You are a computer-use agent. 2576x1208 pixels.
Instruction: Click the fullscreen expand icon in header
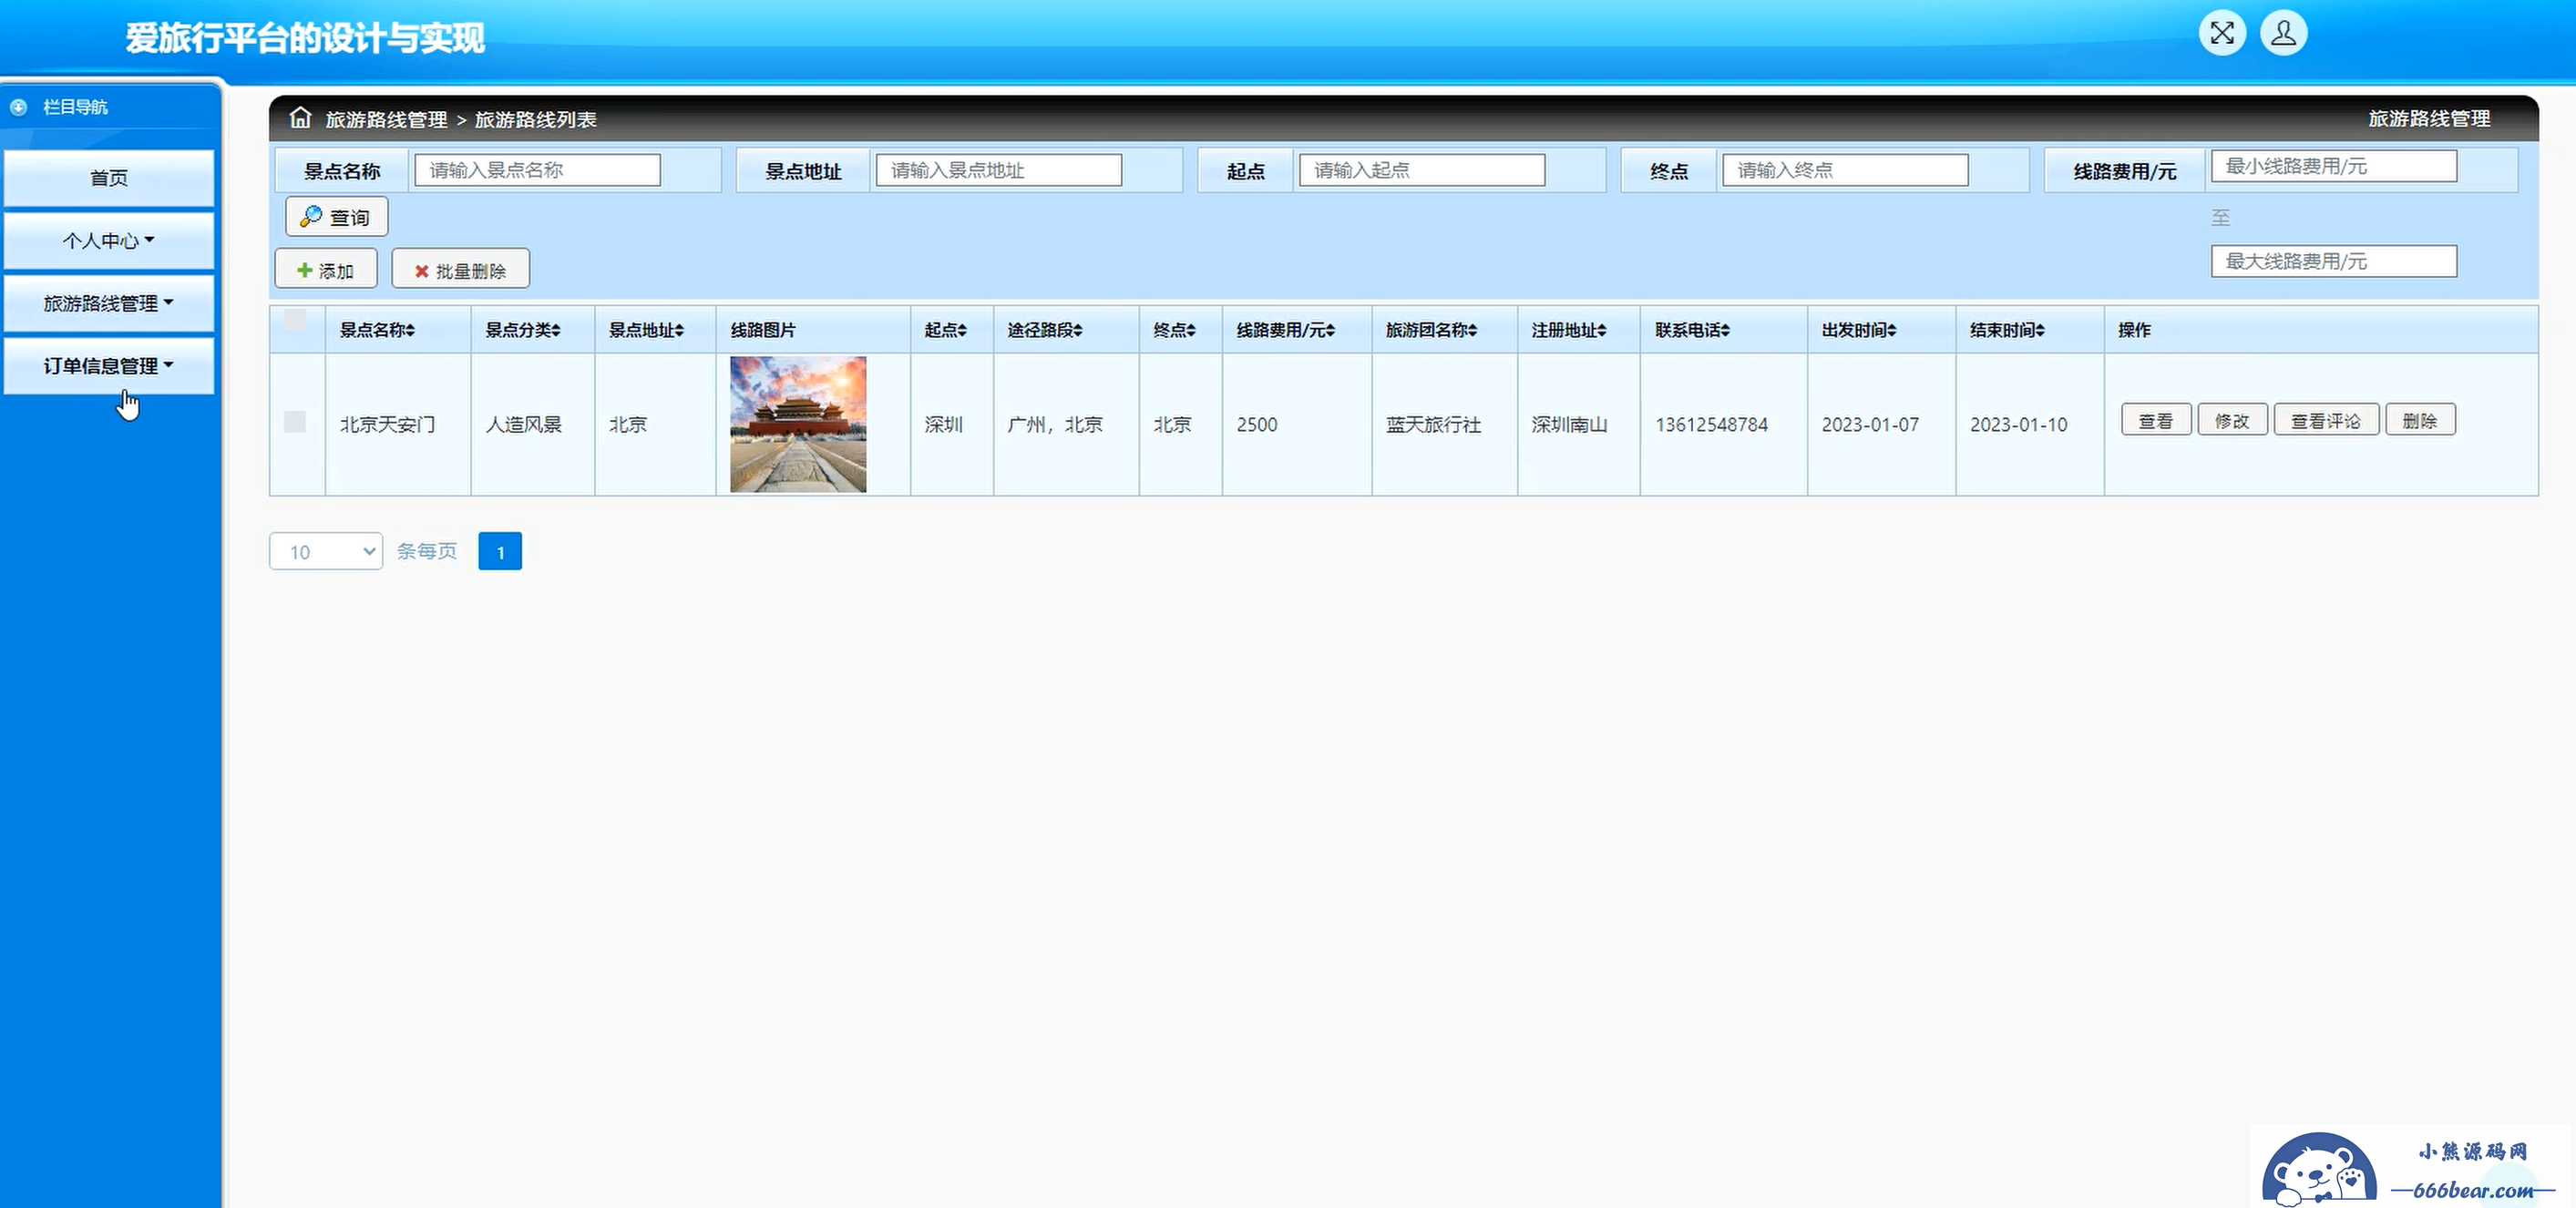[x=2222, y=33]
